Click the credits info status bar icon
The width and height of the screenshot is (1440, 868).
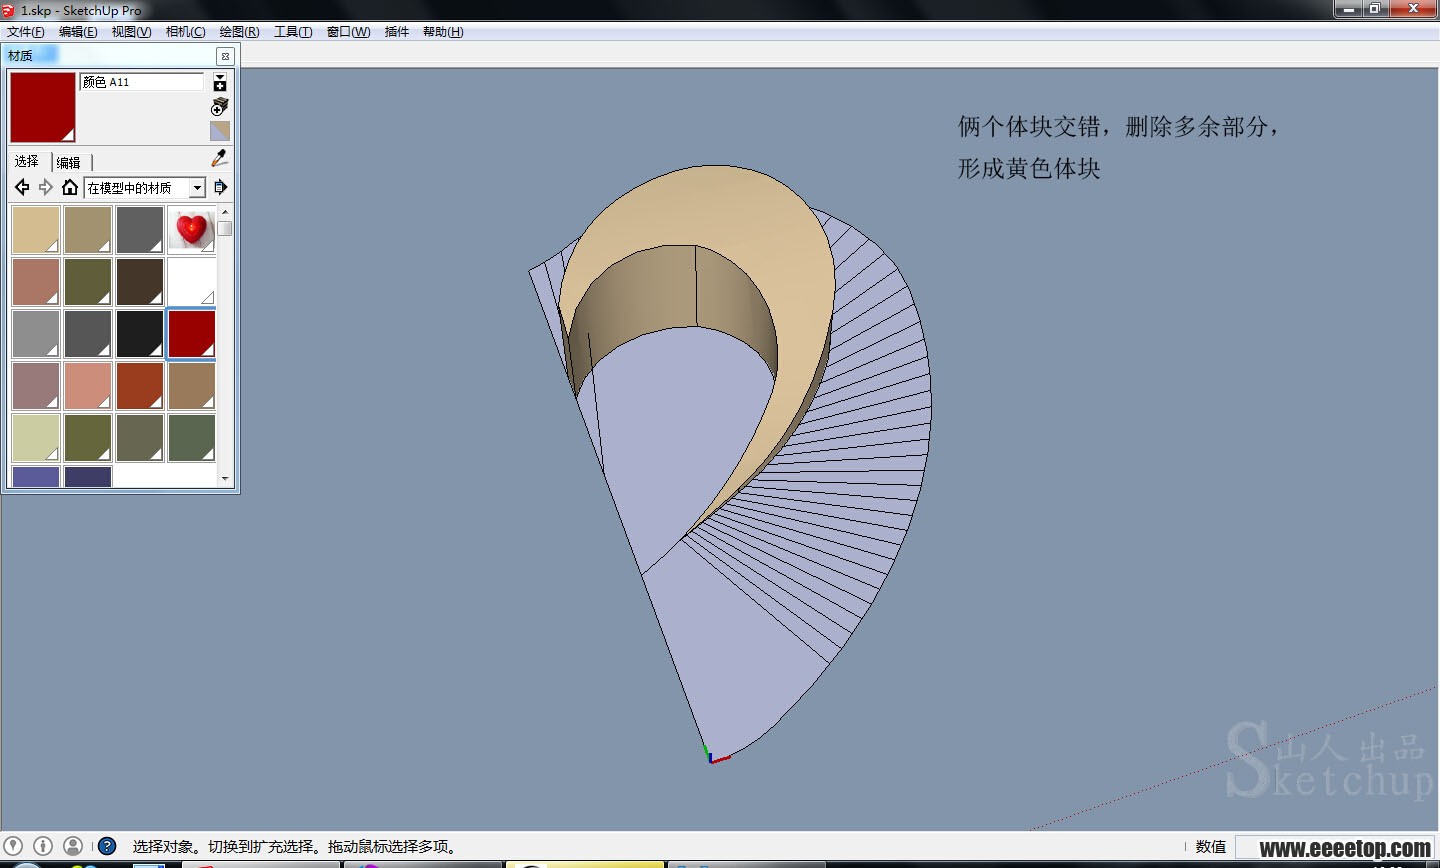pyautogui.click(x=43, y=846)
